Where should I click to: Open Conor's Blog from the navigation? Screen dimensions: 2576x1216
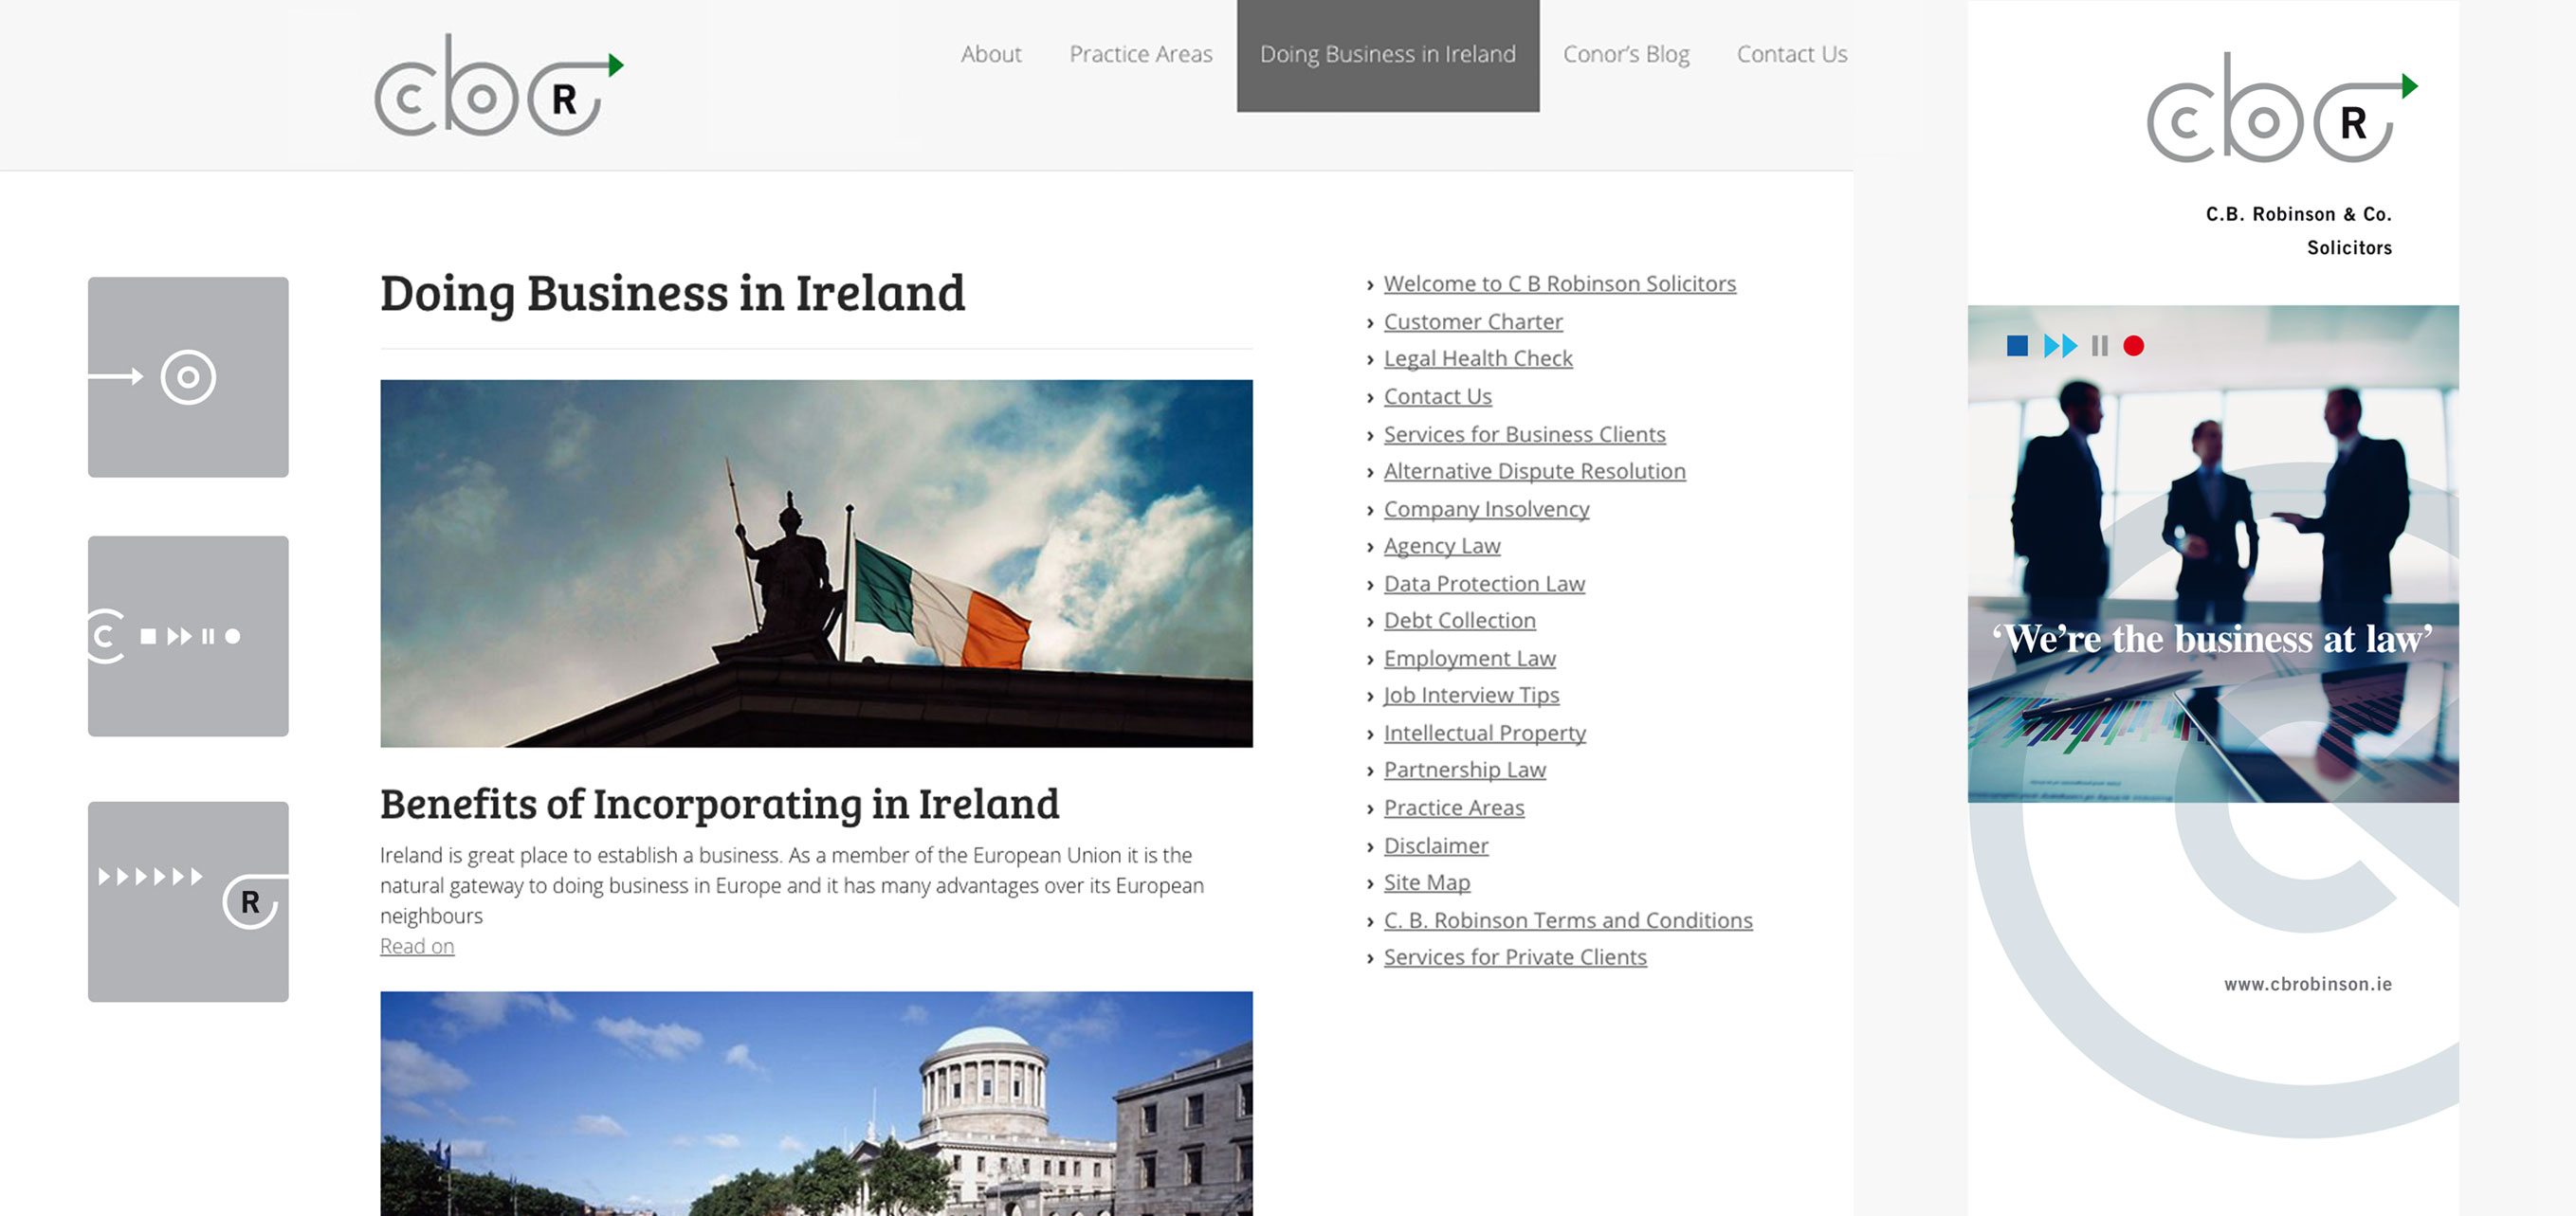coord(1626,54)
